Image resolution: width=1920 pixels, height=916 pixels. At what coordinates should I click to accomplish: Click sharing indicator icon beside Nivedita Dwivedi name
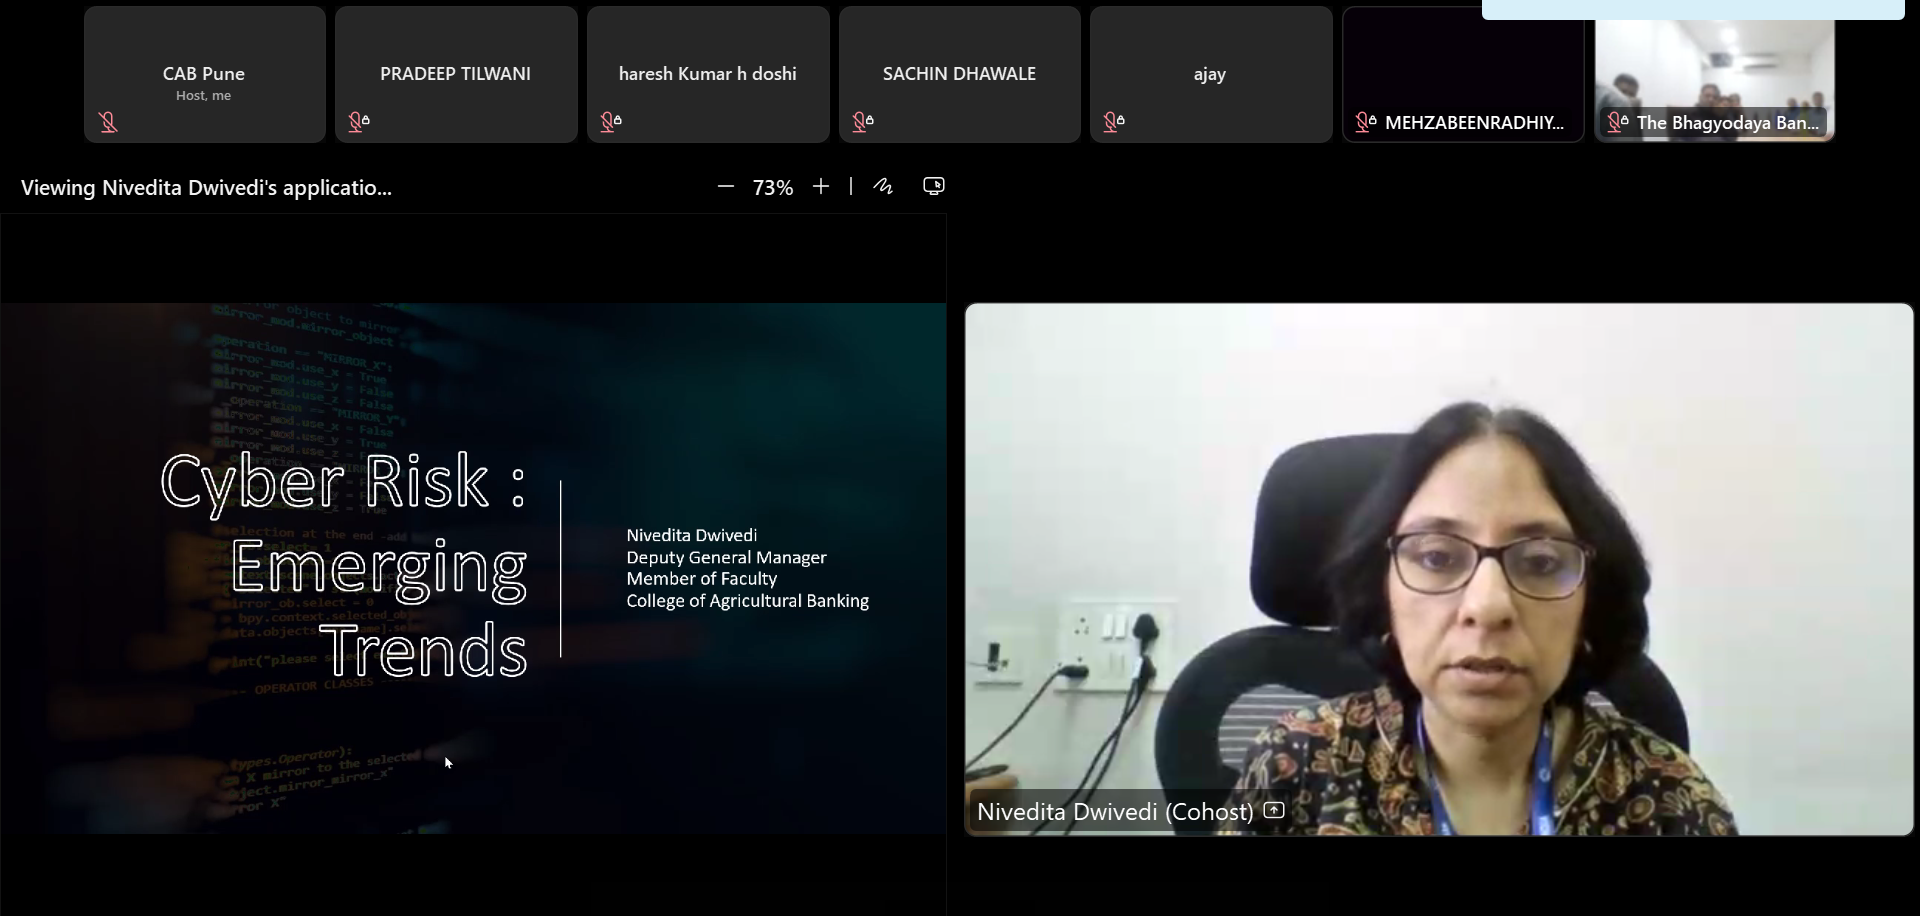pyautogui.click(x=1274, y=810)
